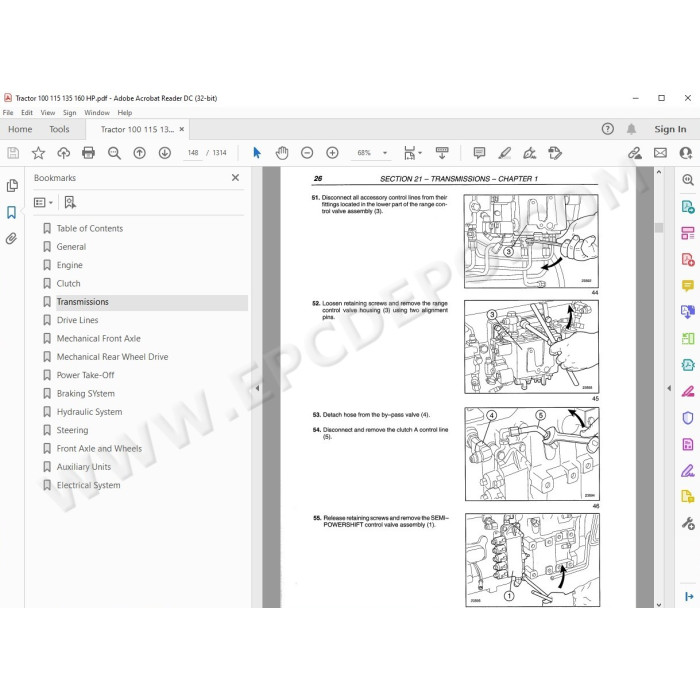This screenshot has height=700, width=700.
Task: Open Help question mark icon
Action: [607, 129]
